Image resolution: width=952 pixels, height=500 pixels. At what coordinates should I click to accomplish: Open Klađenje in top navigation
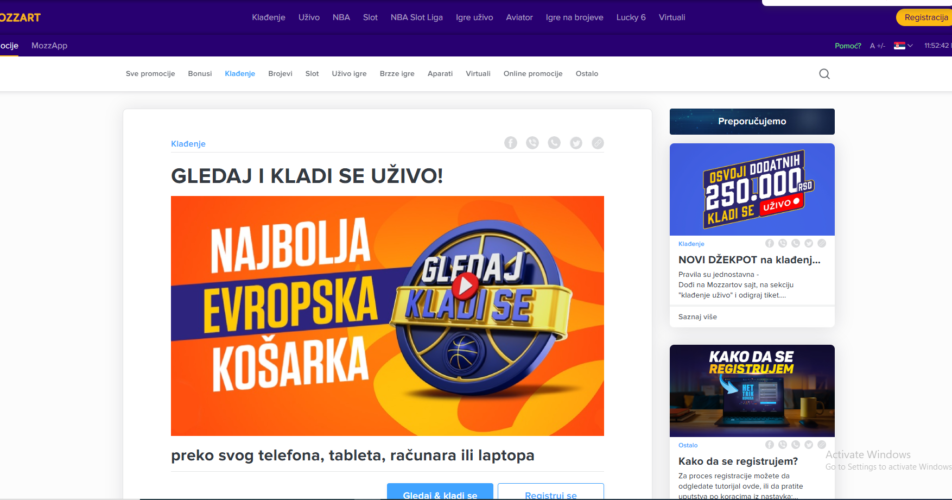point(268,18)
